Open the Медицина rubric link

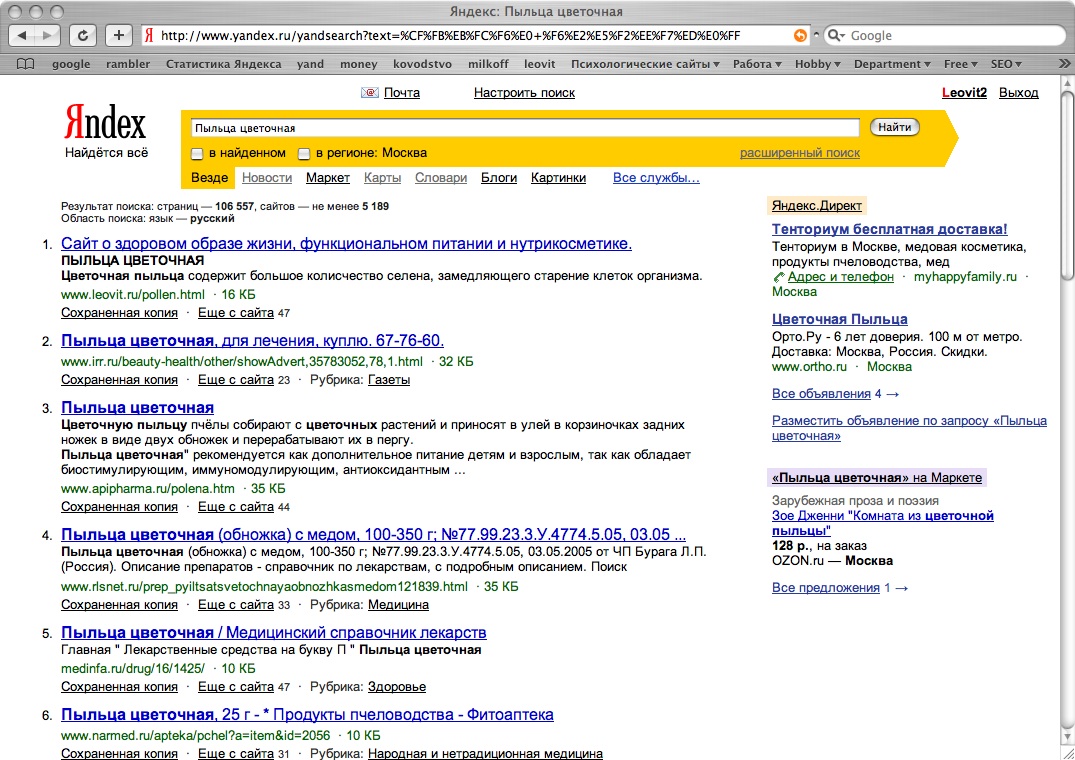(398, 605)
